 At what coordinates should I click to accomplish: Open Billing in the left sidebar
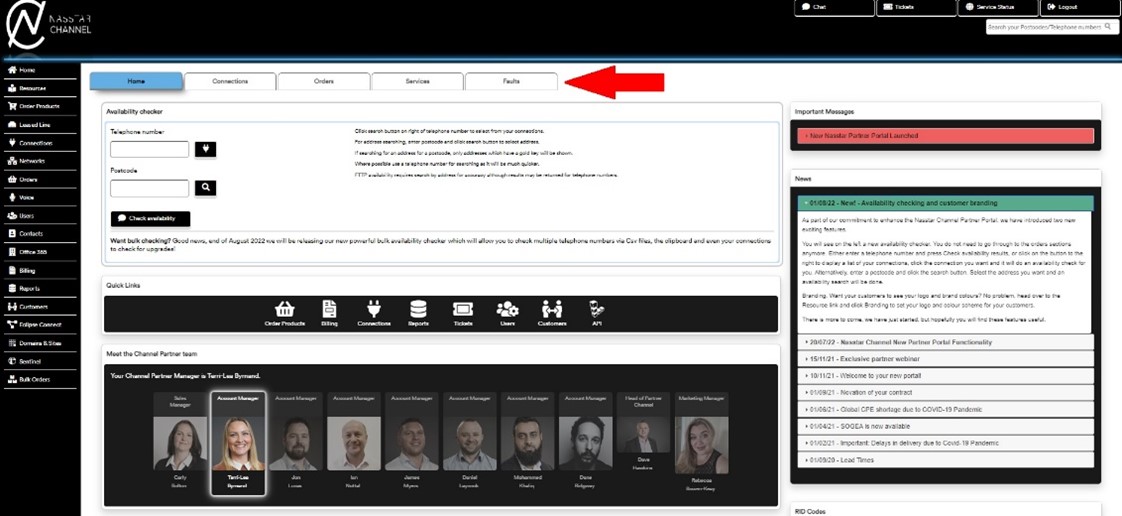pyautogui.click(x=39, y=271)
